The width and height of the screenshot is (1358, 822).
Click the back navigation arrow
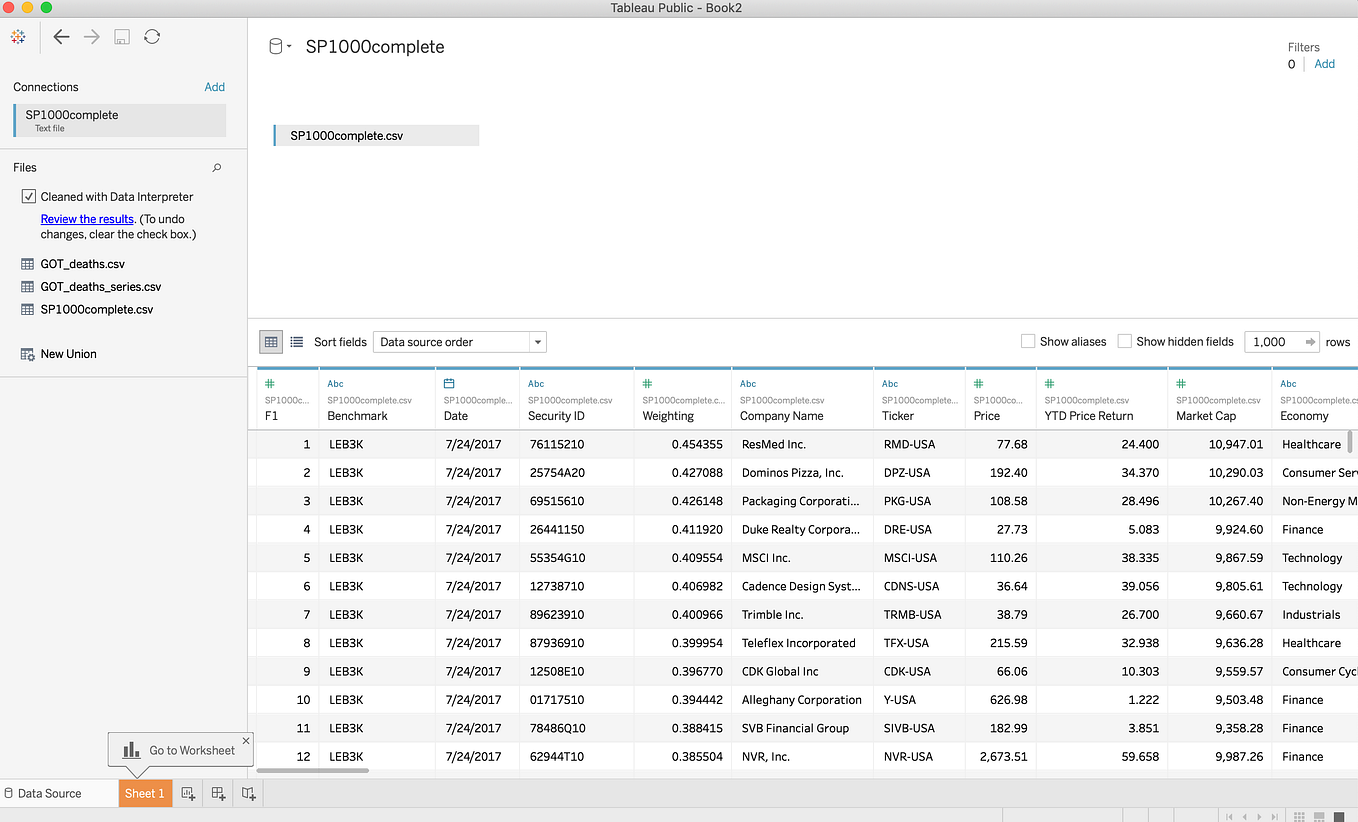[61, 36]
